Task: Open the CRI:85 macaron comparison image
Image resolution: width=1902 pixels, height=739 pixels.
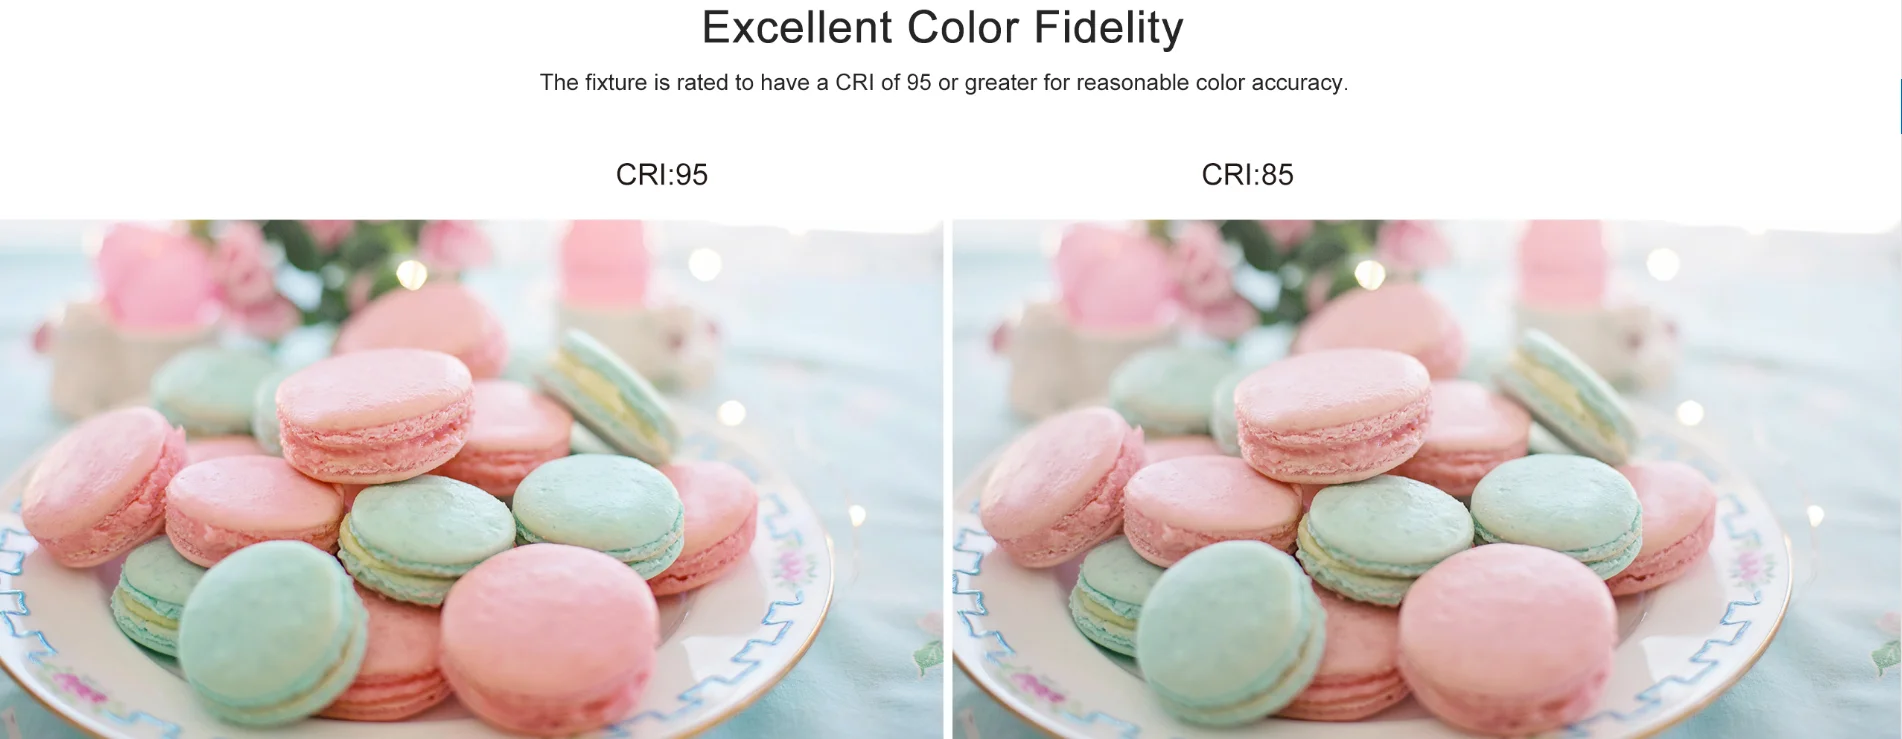Action: pos(1425,479)
